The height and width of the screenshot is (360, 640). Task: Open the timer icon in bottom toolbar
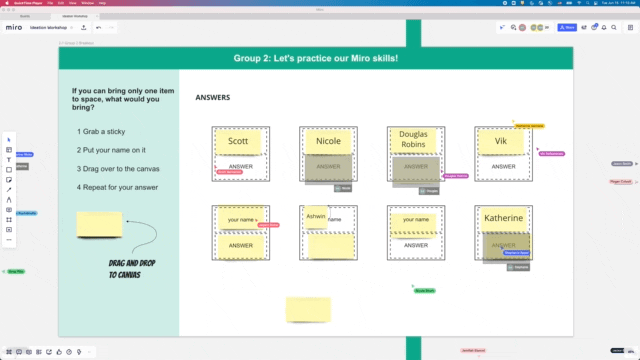tap(69, 352)
